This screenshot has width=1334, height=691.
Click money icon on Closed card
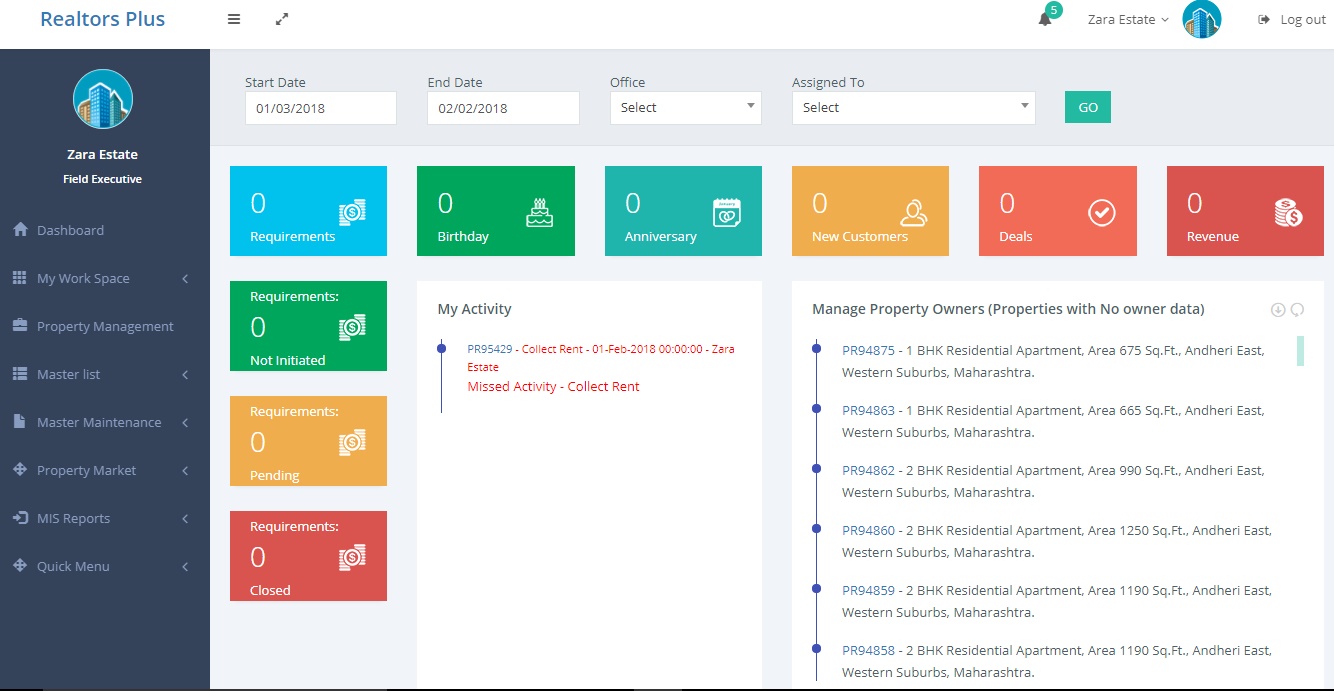pyautogui.click(x=352, y=557)
